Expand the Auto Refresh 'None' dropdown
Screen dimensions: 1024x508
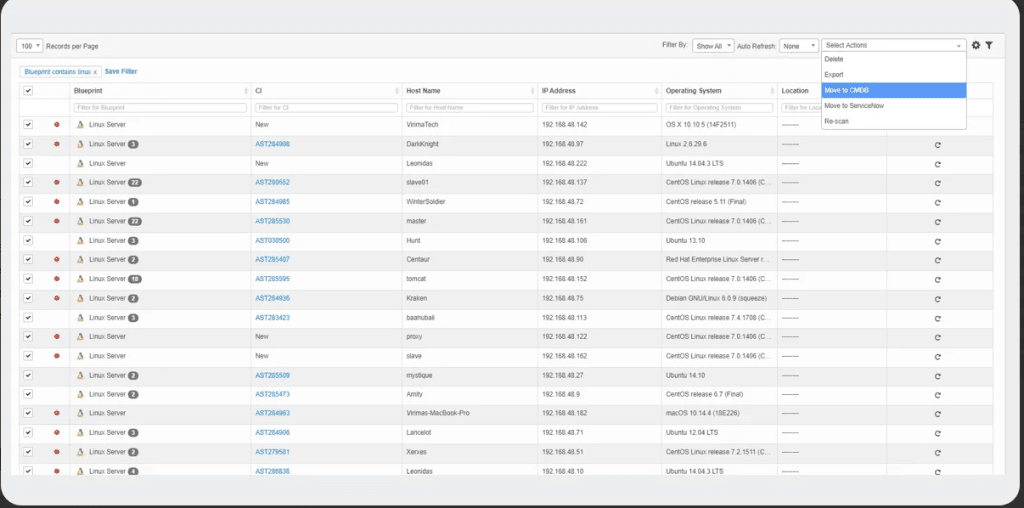tap(799, 46)
